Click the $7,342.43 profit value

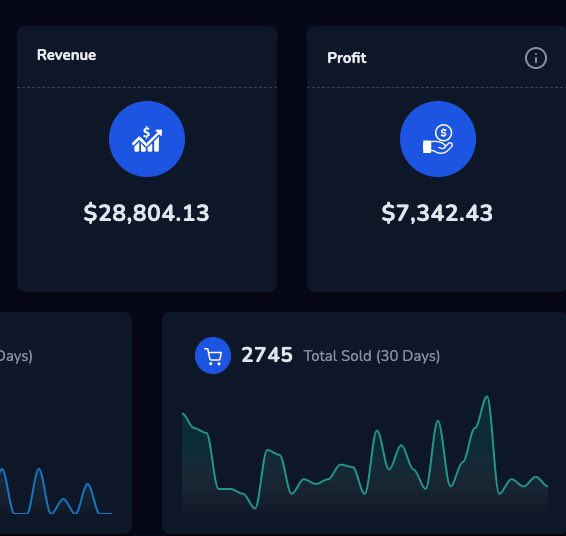[437, 213]
